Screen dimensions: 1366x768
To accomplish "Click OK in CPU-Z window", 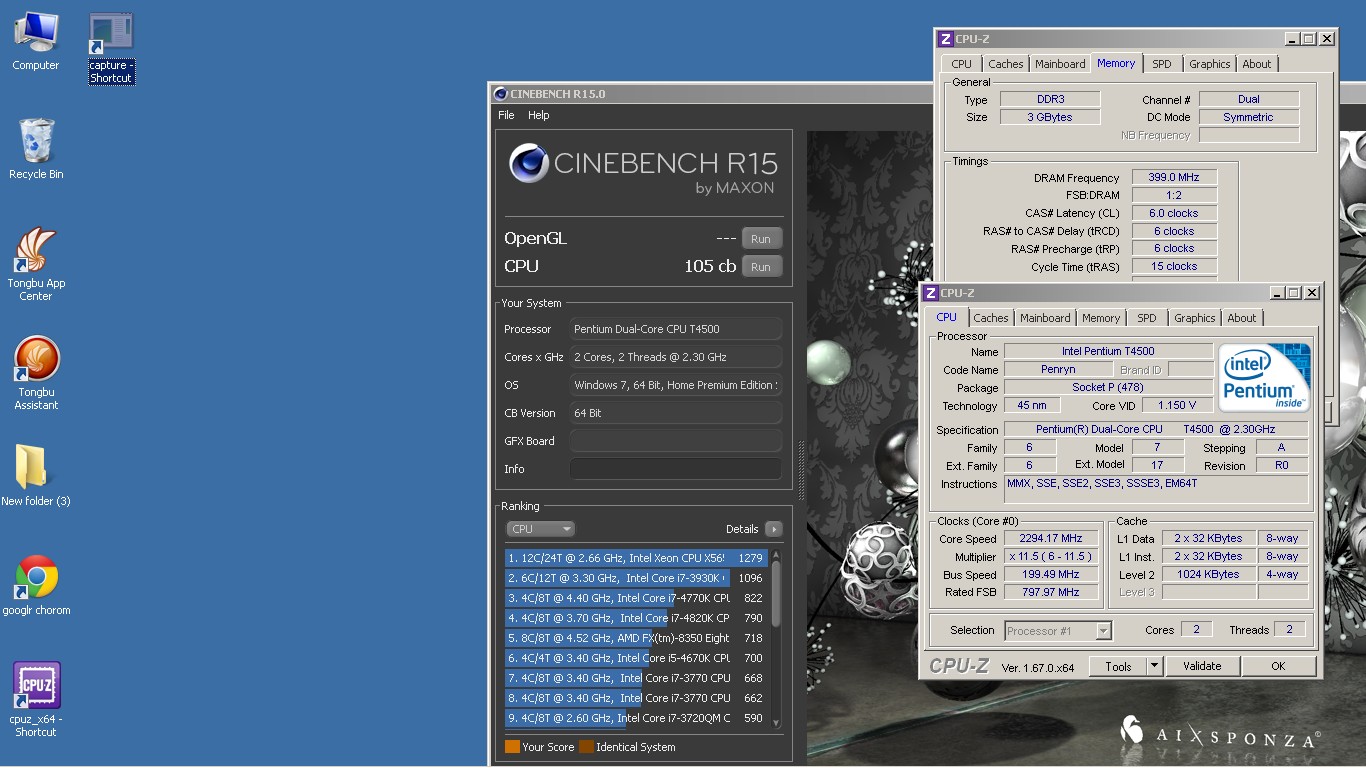I will (1278, 666).
